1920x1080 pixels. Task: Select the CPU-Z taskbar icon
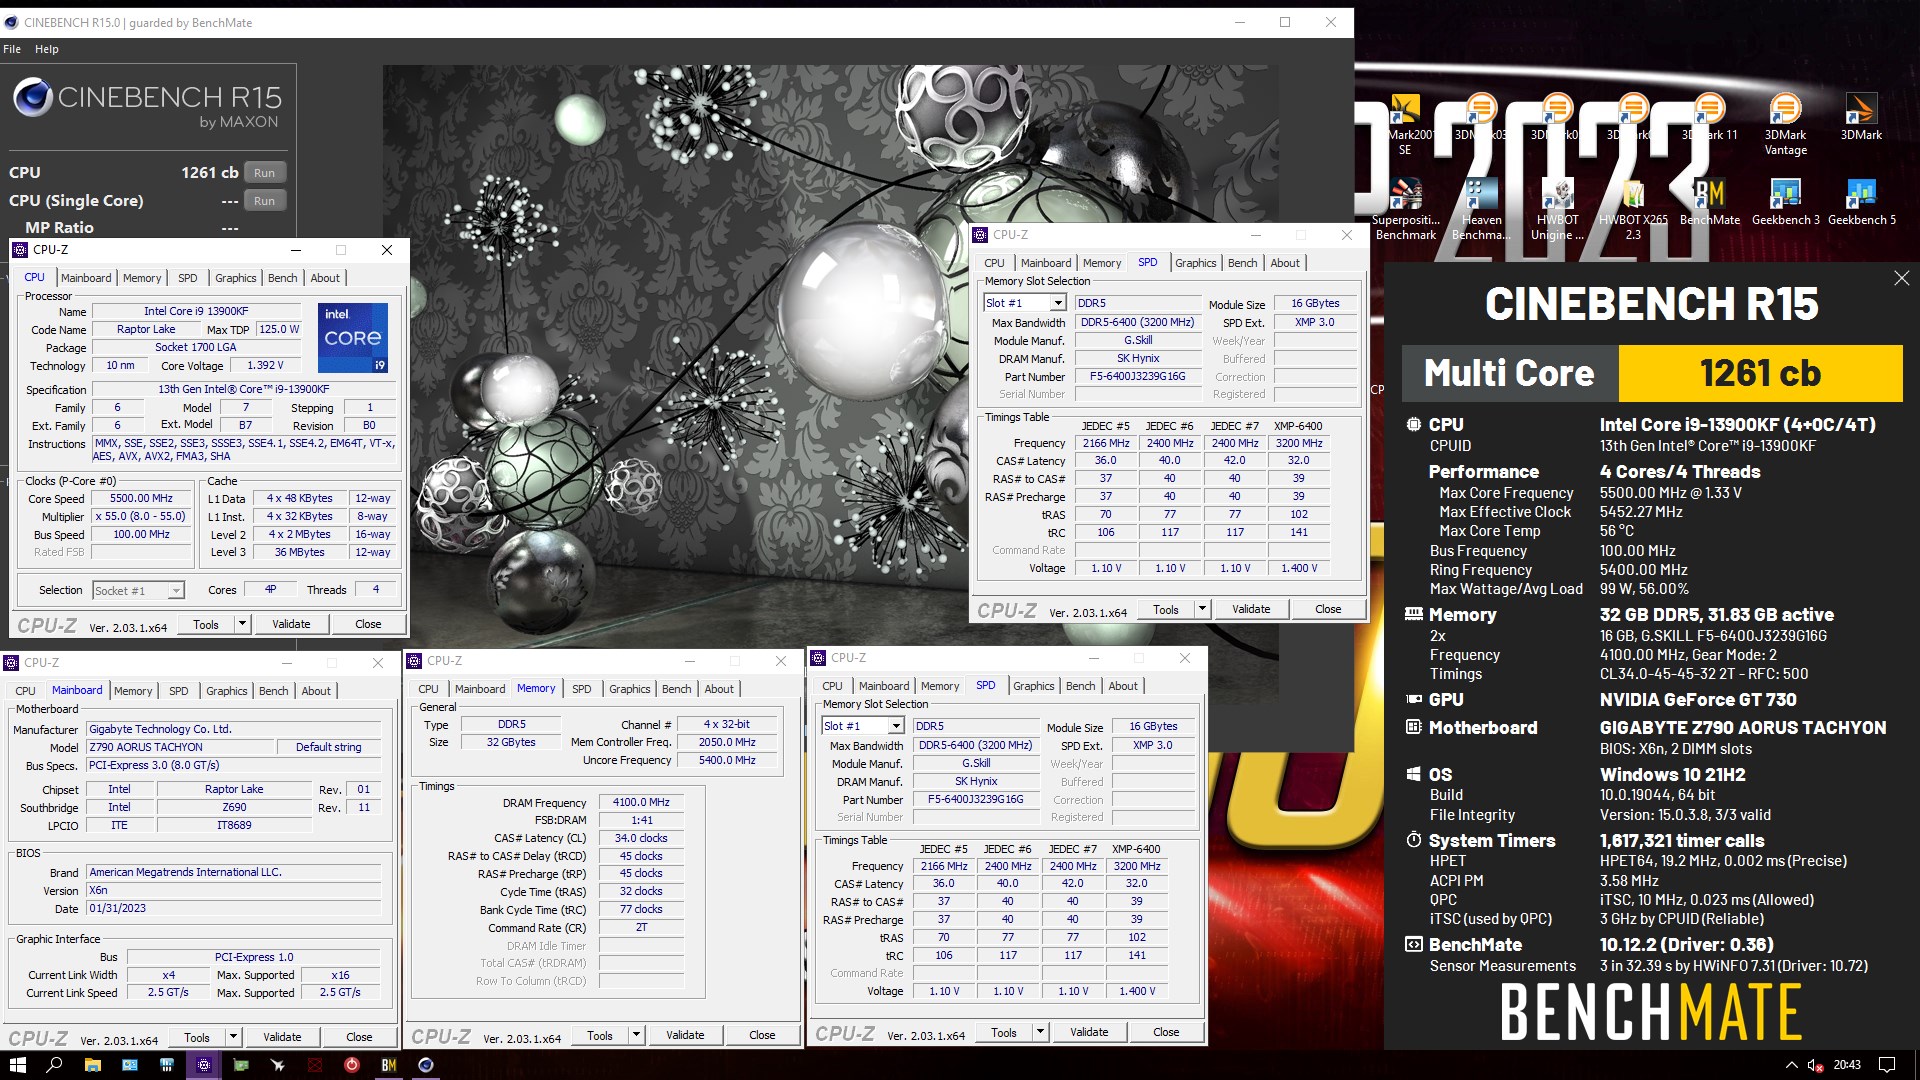coord(203,1065)
